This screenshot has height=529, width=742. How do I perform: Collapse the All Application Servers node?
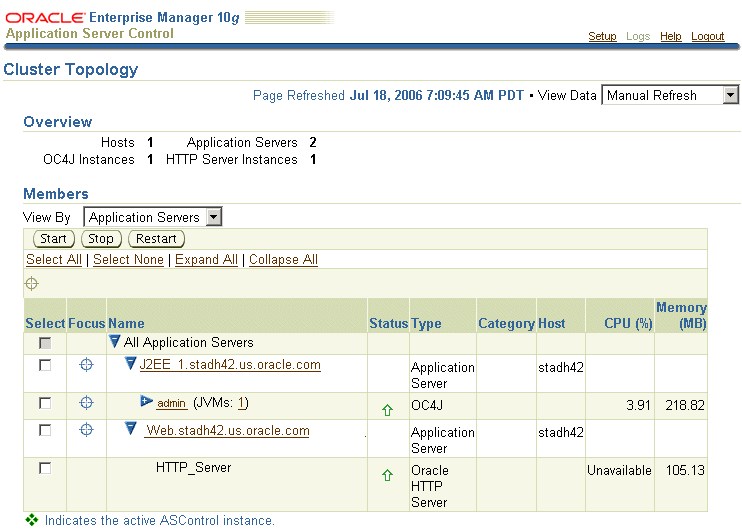point(115,342)
